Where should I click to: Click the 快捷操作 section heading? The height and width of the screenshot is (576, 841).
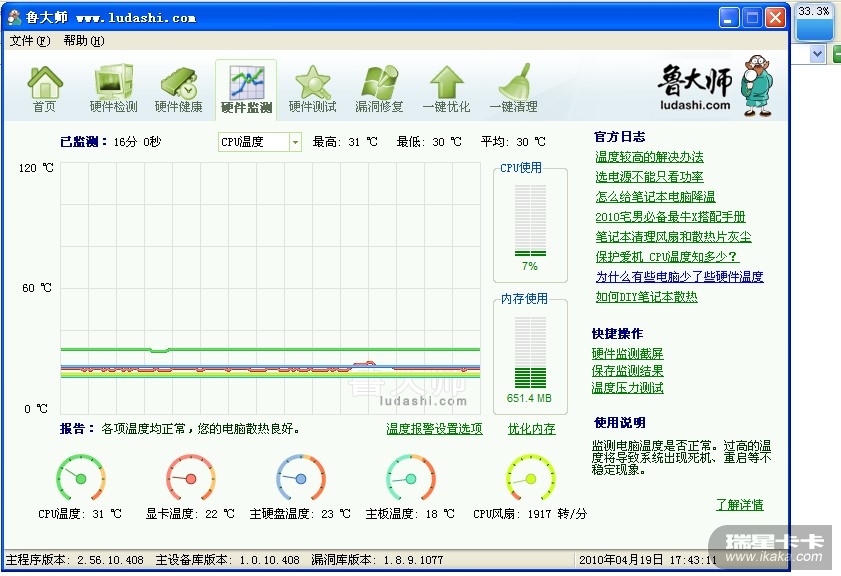point(617,334)
